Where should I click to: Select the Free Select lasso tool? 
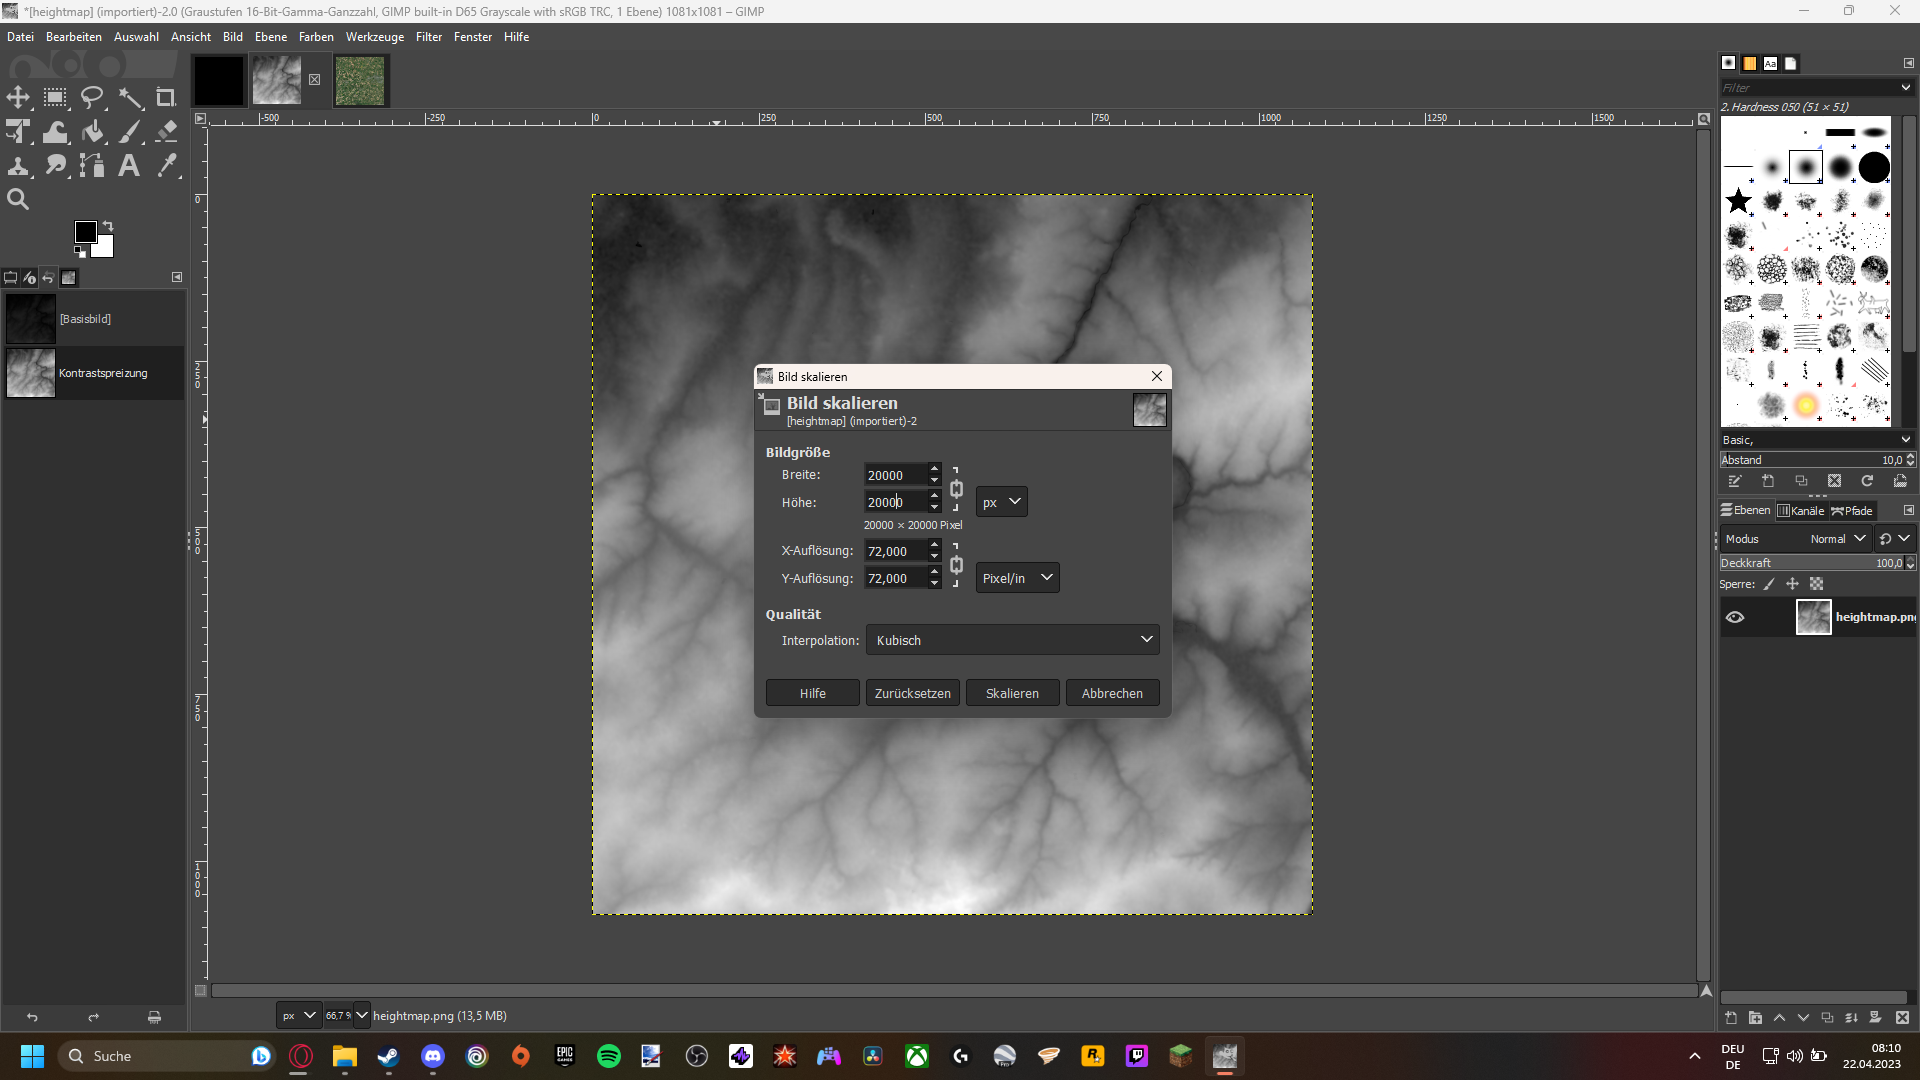coord(92,98)
